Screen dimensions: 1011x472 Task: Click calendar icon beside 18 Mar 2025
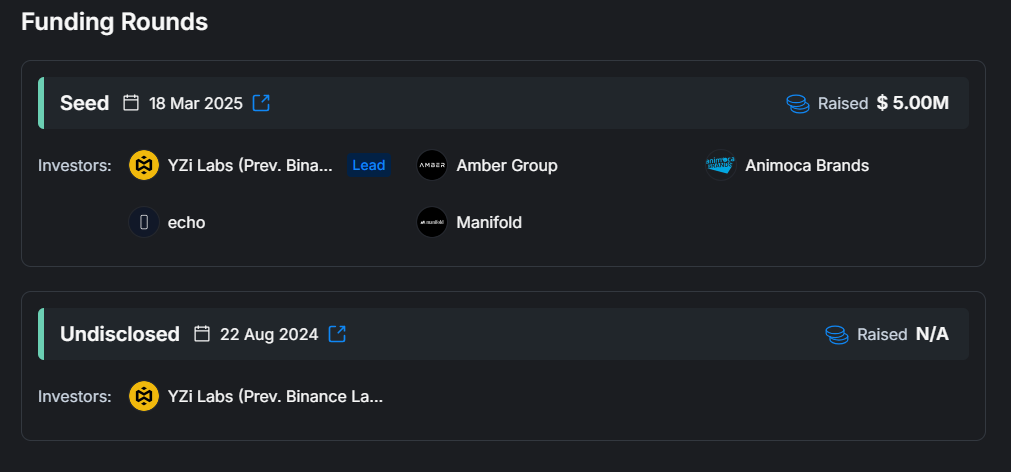[x=131, y=103]
